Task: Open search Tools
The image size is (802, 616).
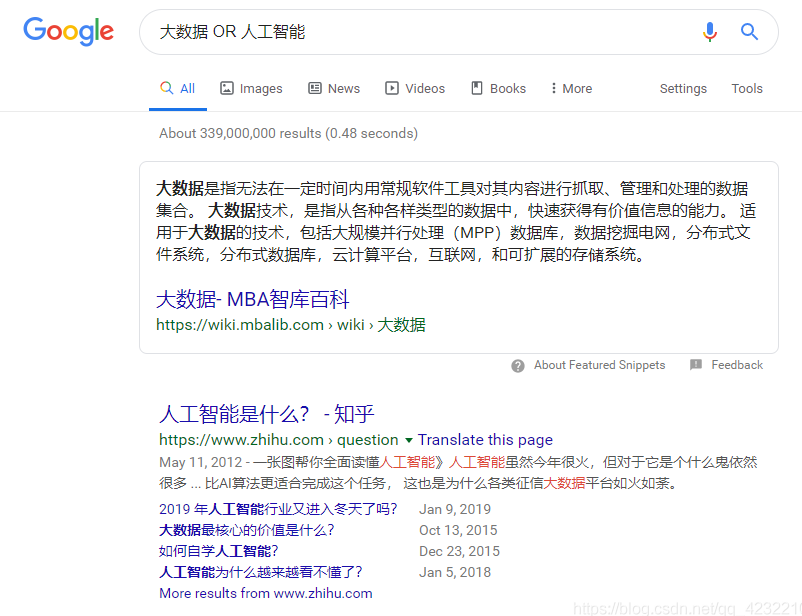Action: coord(747,89)
